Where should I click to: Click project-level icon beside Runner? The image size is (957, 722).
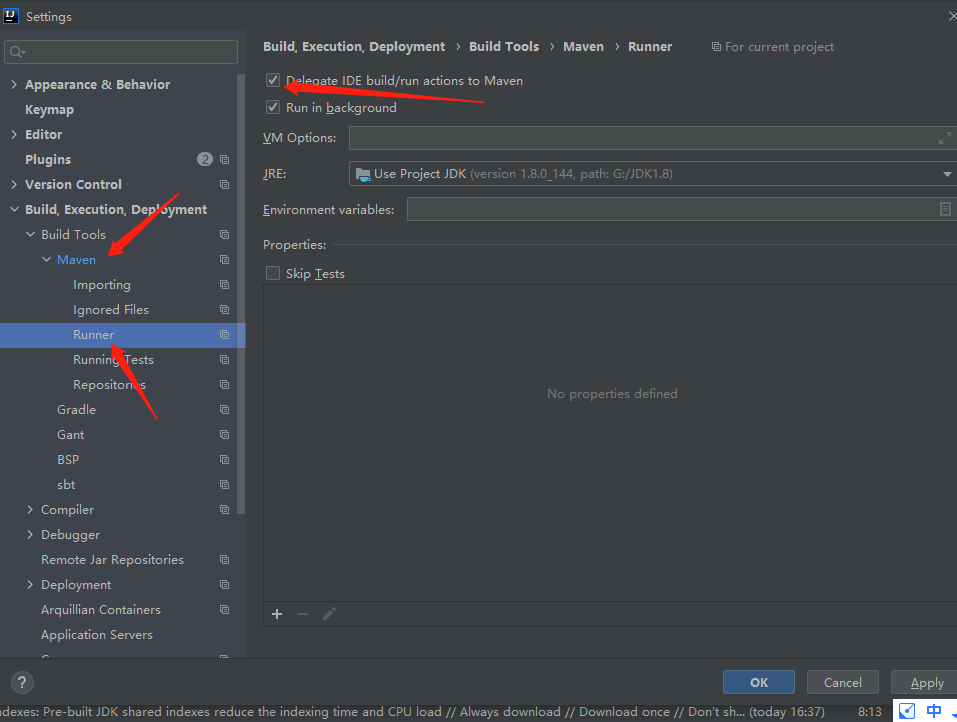coord(225,334)
